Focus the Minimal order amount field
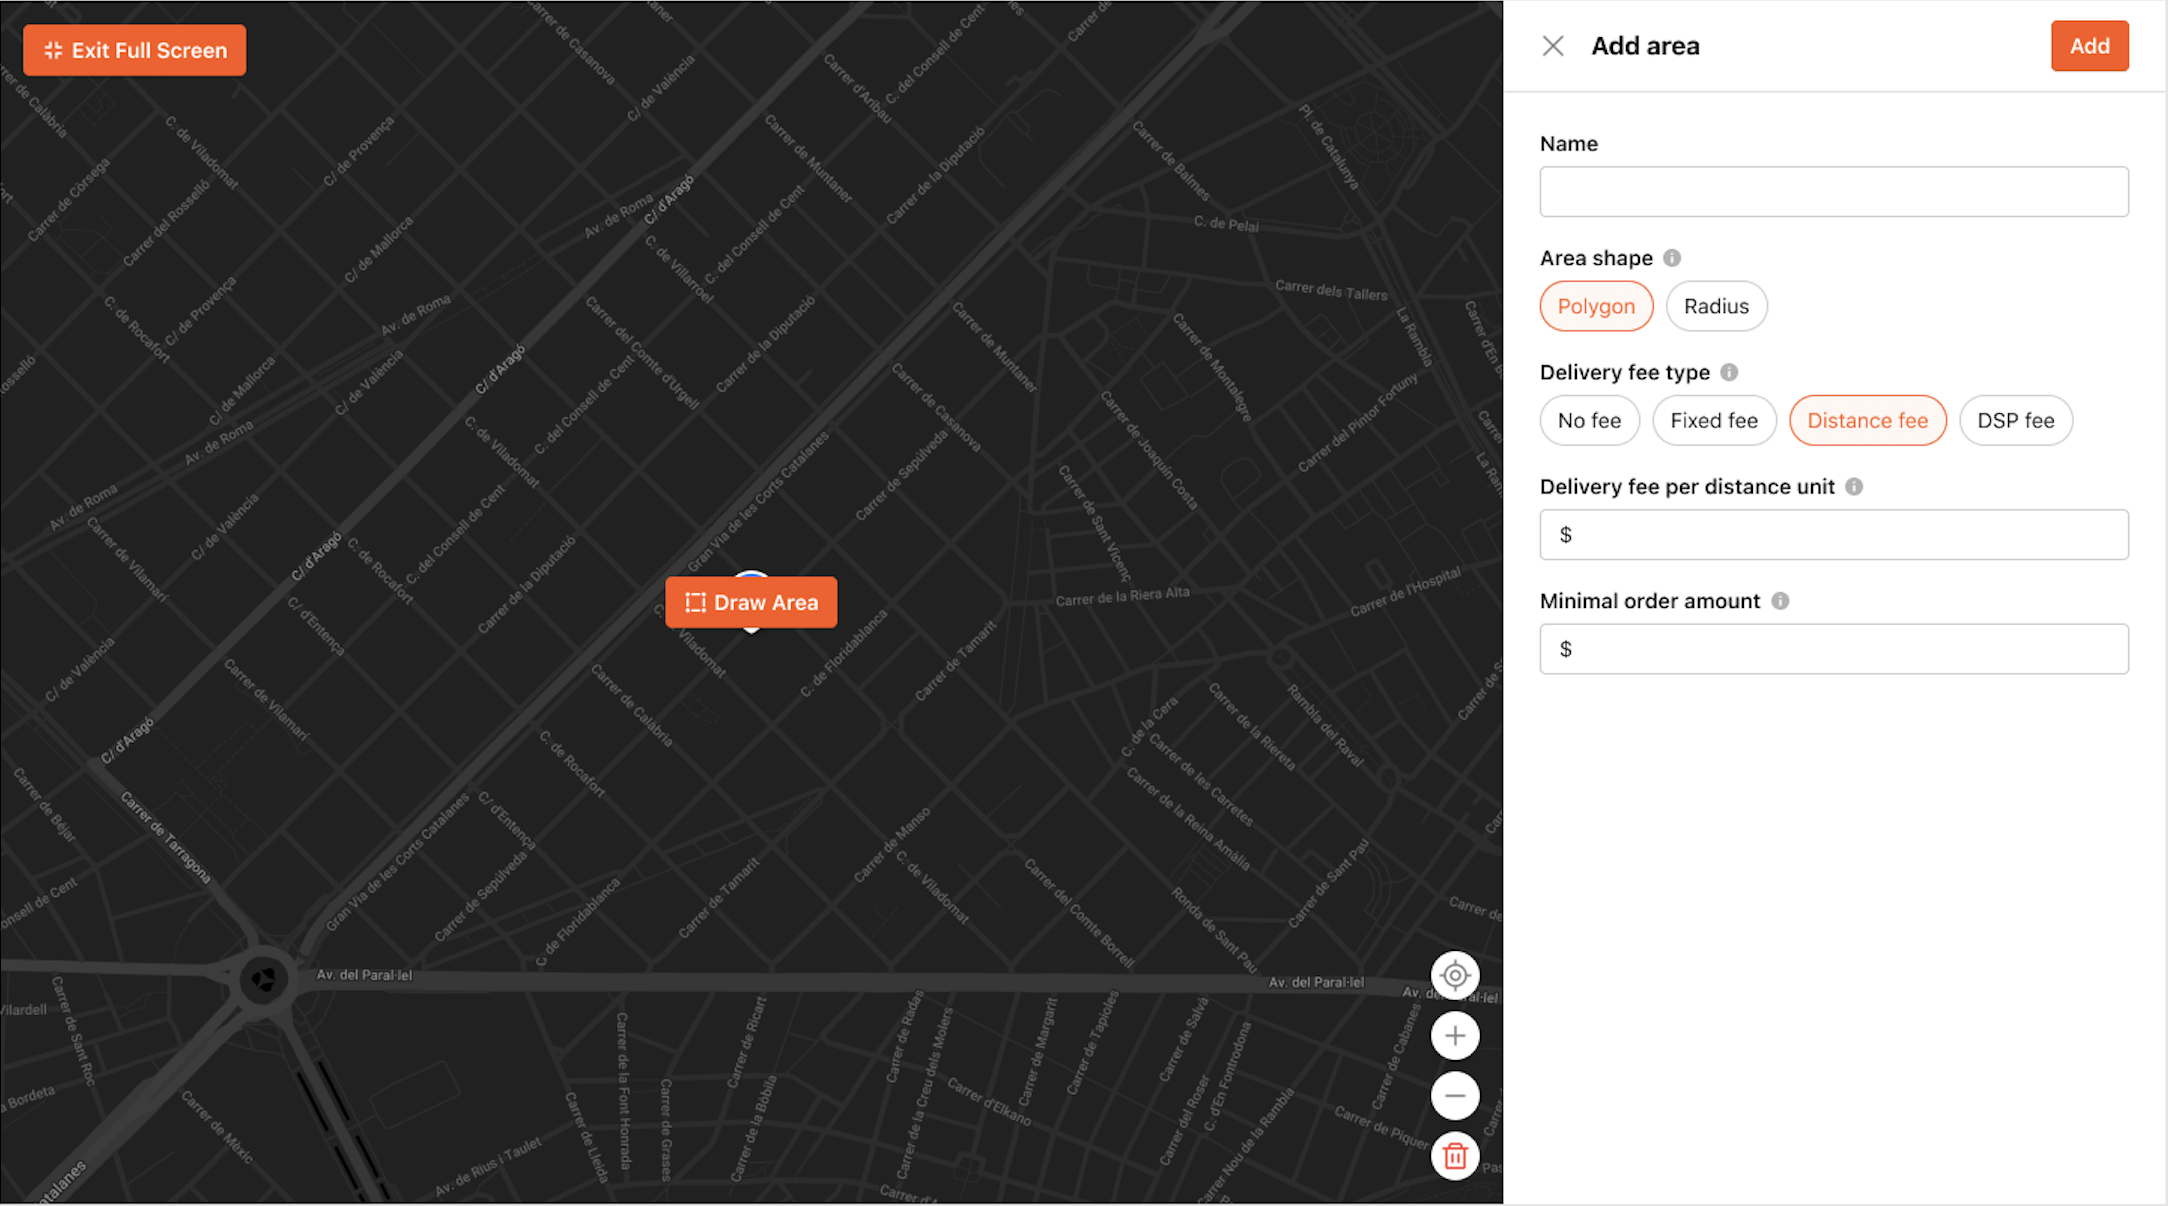 [1834, 649]
